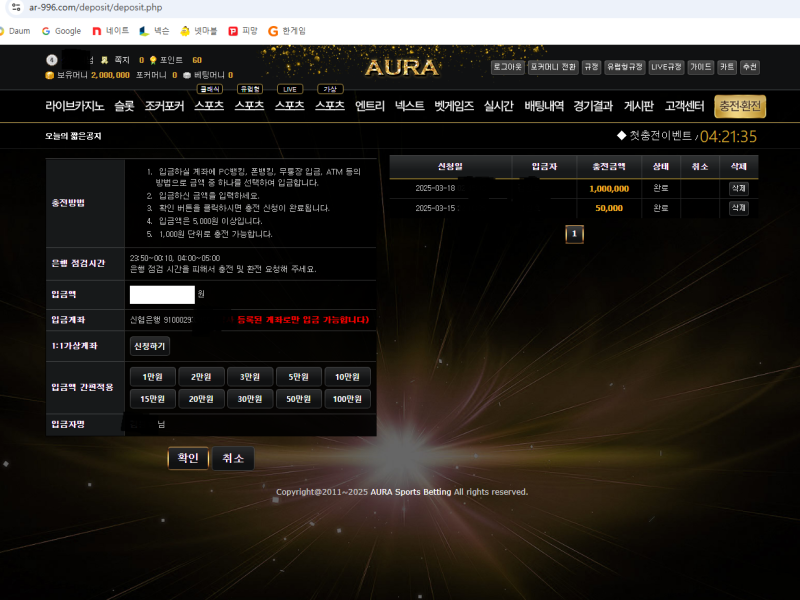This screenshot has width=800, height=600.
Task: Click the 넥슨 bookmark icon
Action: [144, 31]
